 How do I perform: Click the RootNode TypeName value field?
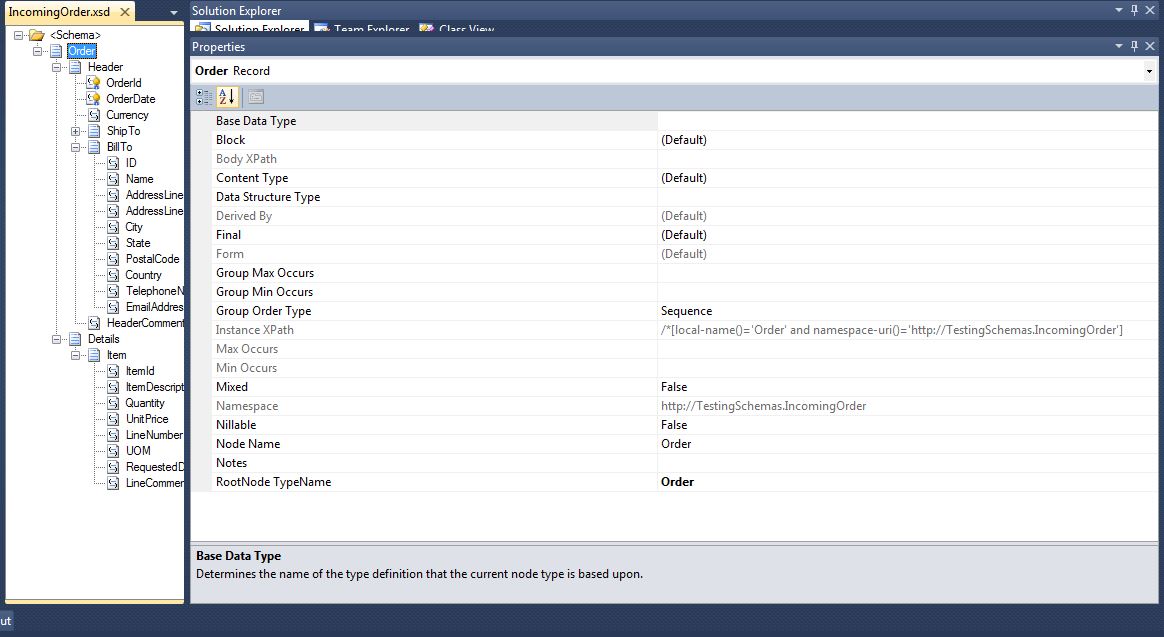click(907, 482)
